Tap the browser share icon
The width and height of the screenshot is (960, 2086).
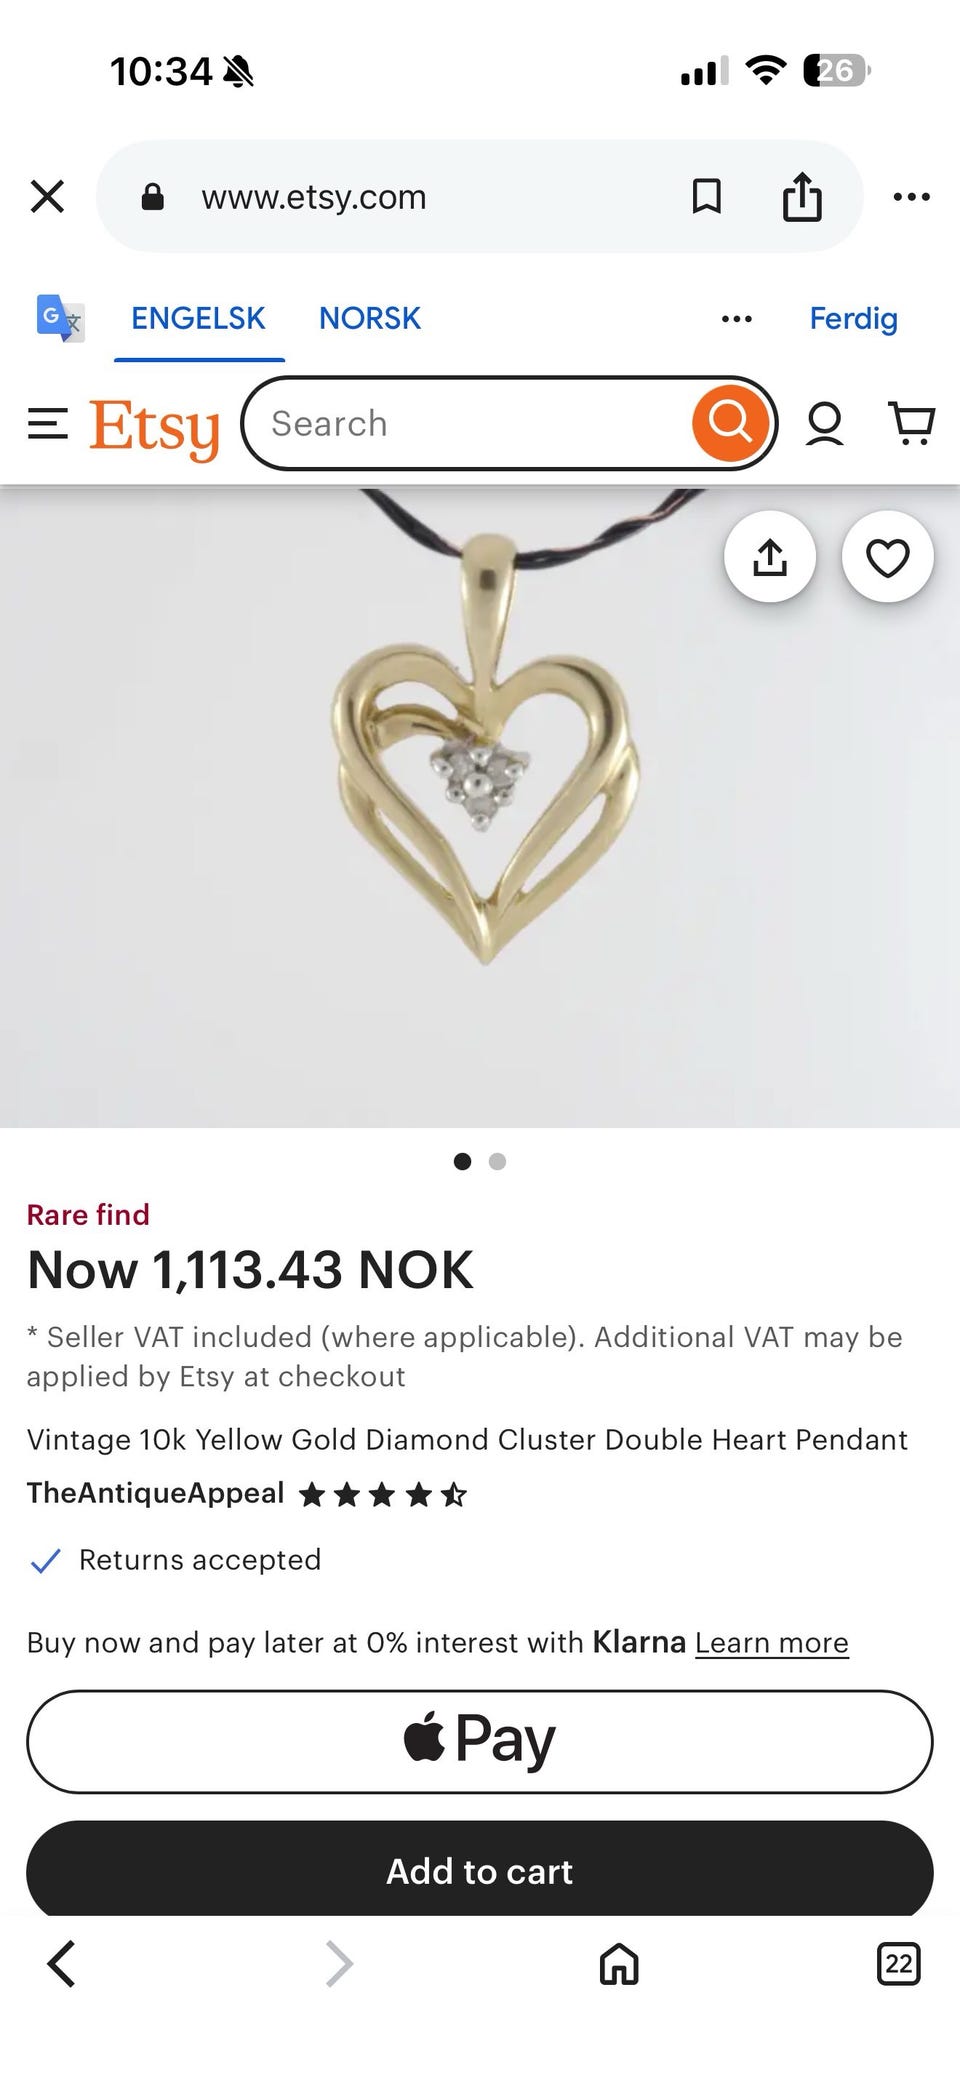tap(802, 197)
